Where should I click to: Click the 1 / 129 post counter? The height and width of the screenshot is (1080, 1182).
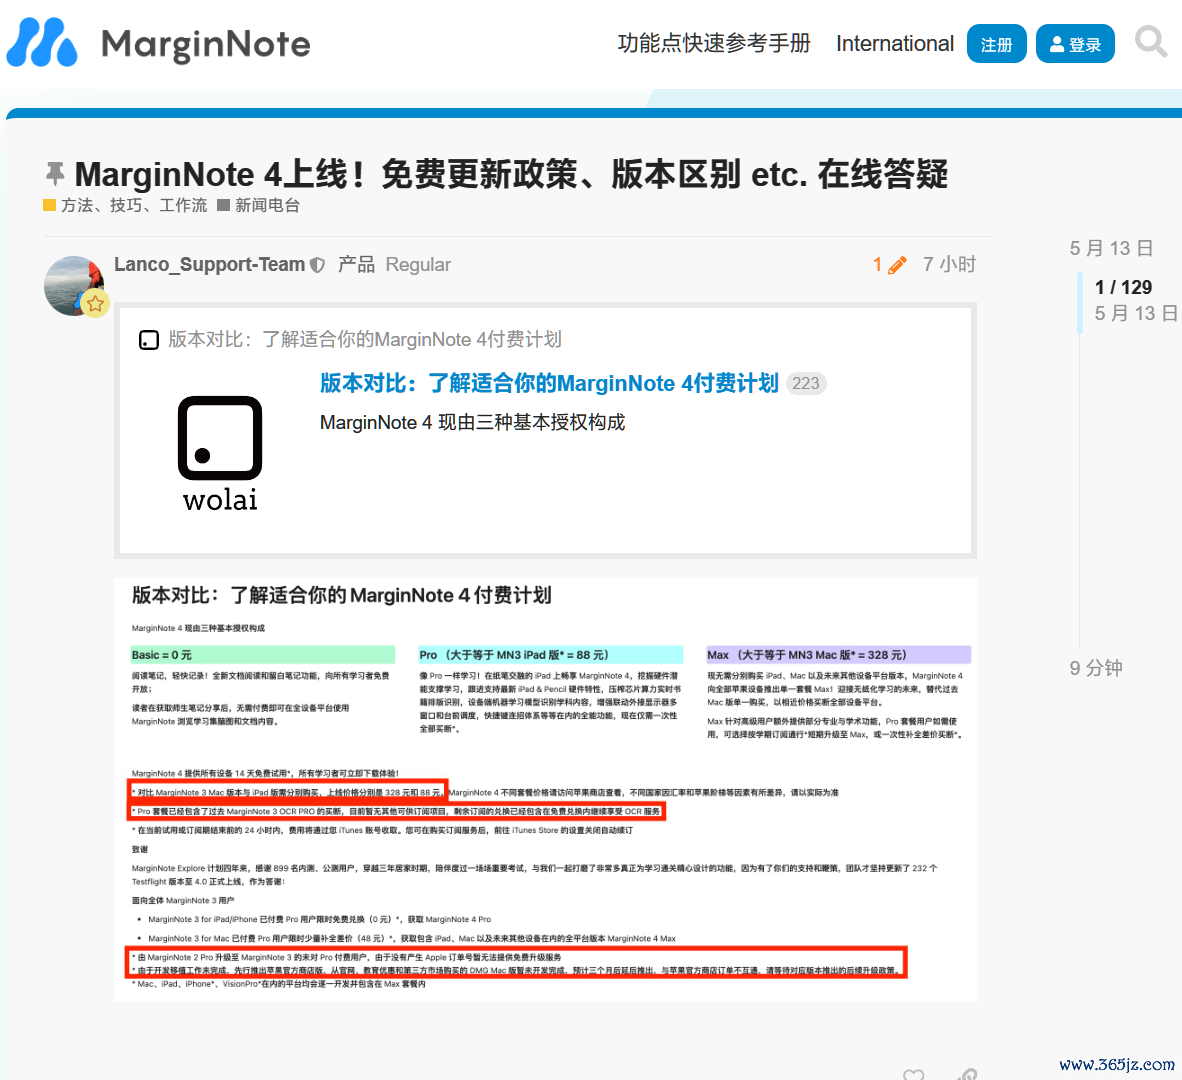[1123, 287]
